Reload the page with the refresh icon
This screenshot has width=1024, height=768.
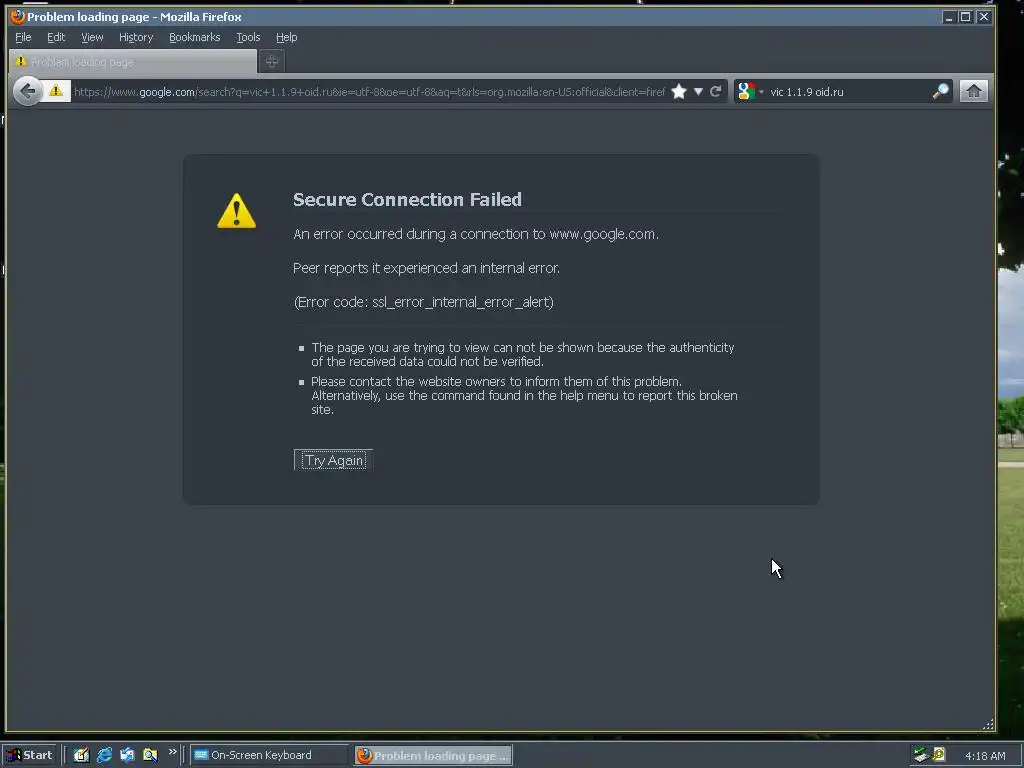pyautogui.click(x=716, y=91)
